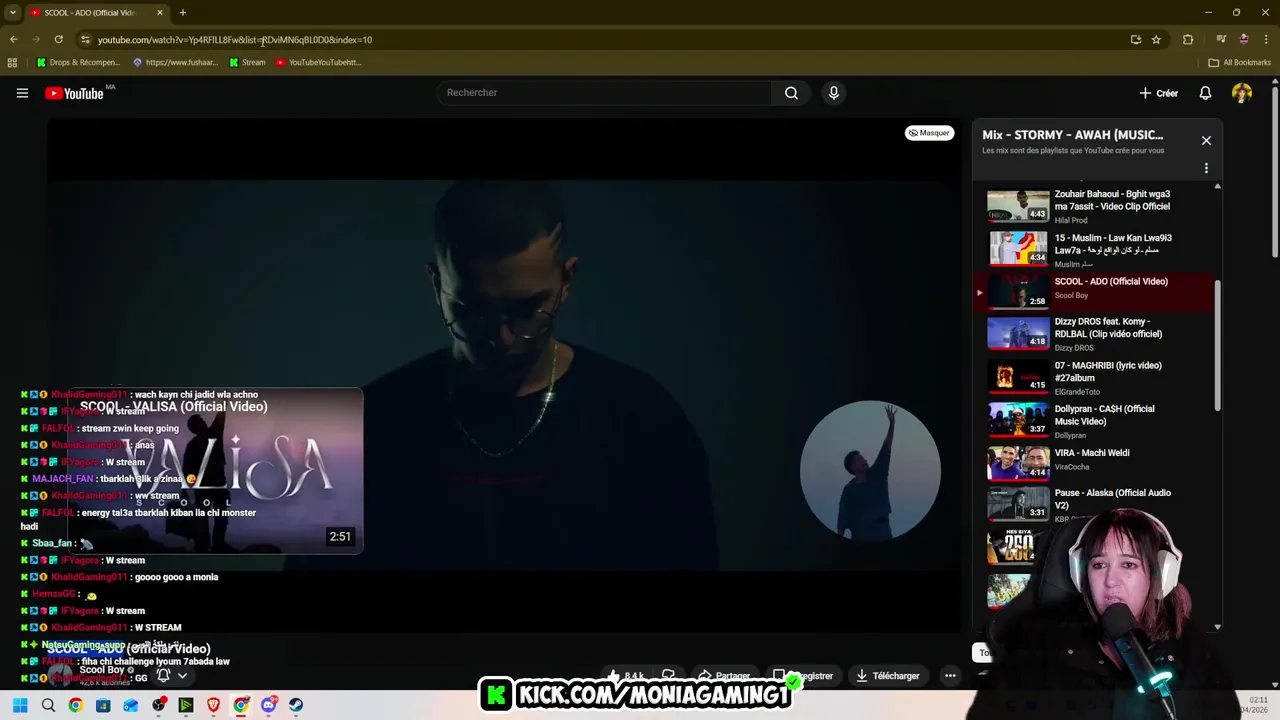Open the tab search dropdown arrow
The height and width of the screenshot is (720, 1280).
point(12,13)
